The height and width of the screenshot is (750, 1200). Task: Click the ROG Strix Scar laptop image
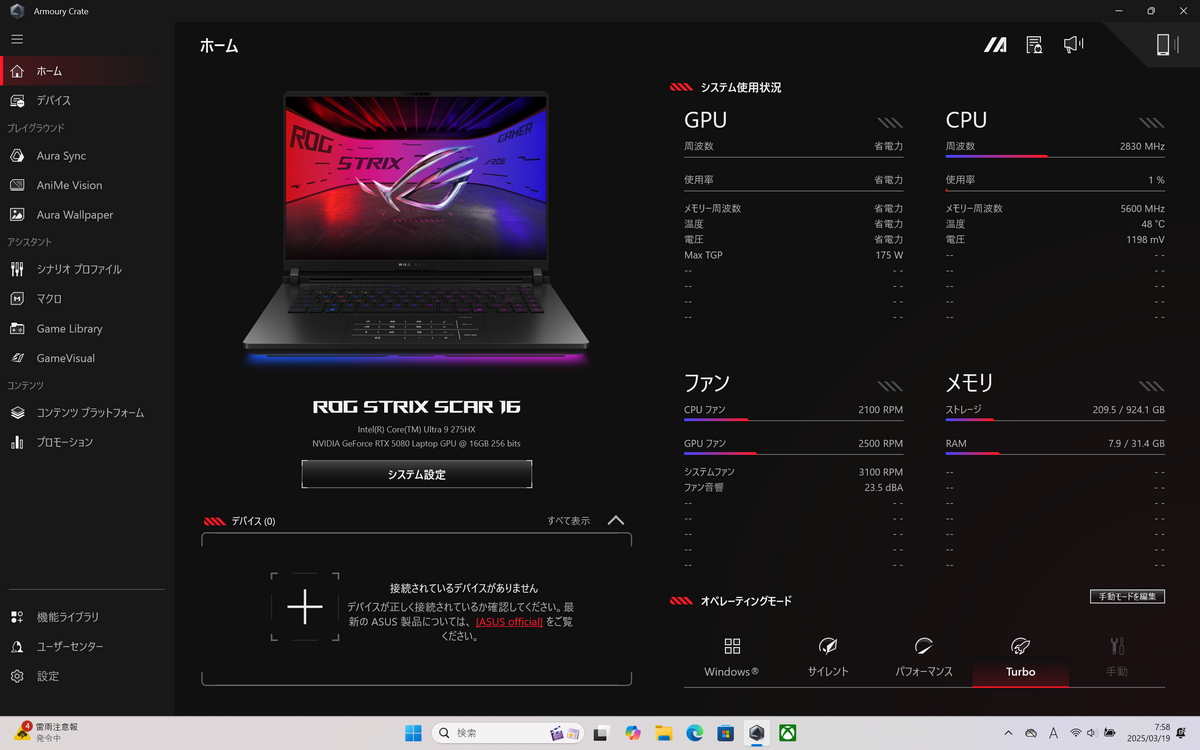coord(416,227)
